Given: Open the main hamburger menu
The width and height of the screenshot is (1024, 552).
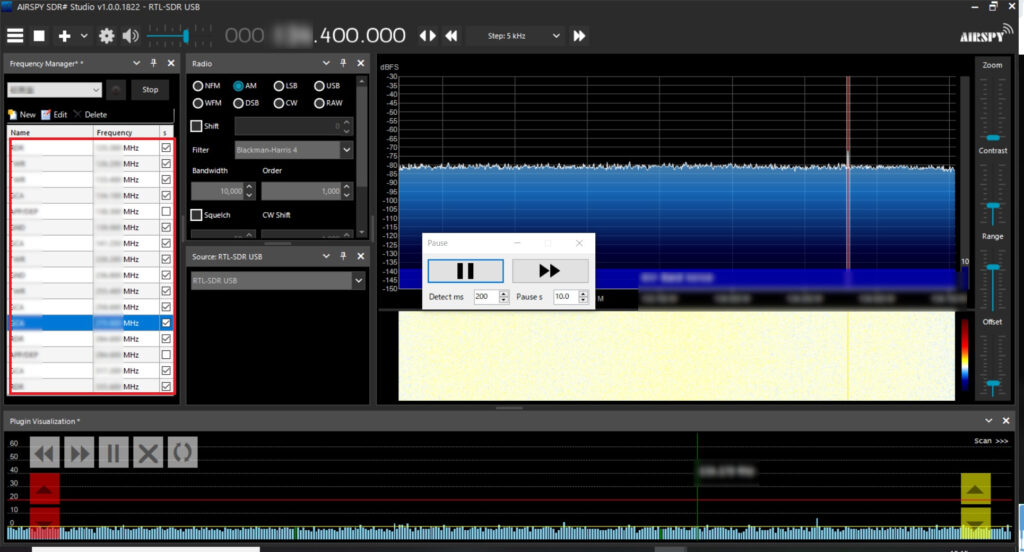Looking at the screenshot, I should pyautogui.click(x=15, y=36).
